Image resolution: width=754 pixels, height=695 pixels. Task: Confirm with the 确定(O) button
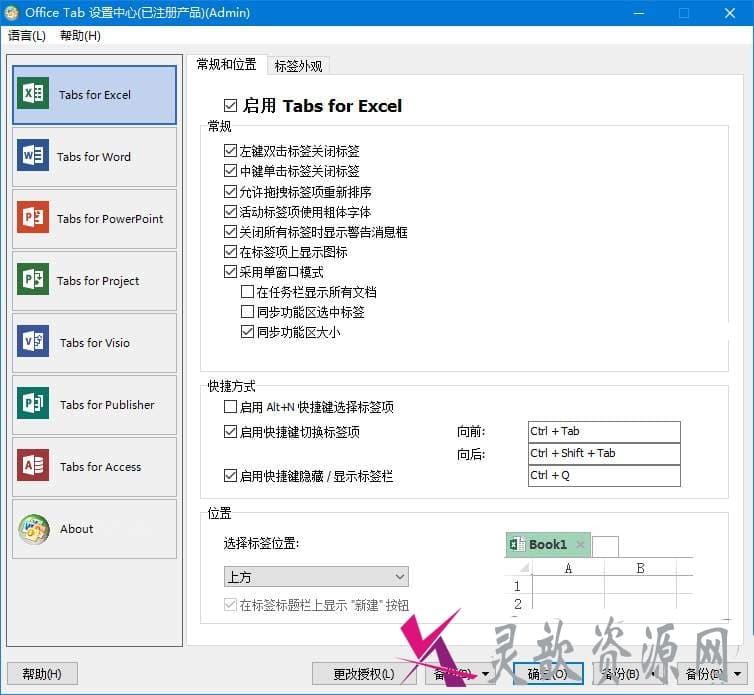coord(548,674)
